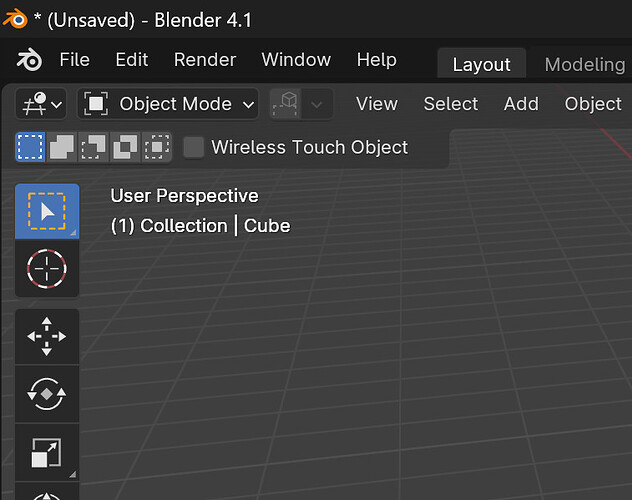Screen dimensions: 632x500
Task: Open the View menu in 3D viewport
Action: pos(376,104)
